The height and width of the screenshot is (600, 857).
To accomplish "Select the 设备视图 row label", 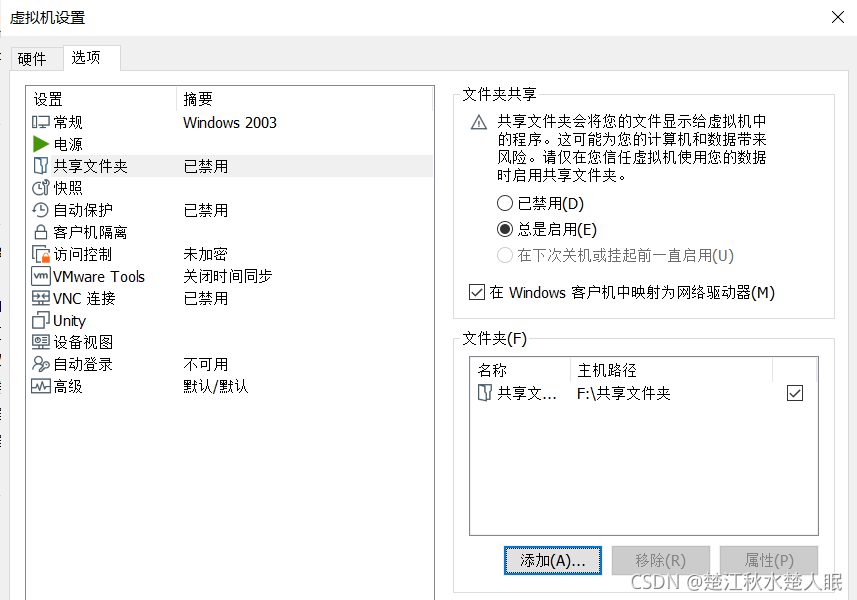I will [83, 342].
